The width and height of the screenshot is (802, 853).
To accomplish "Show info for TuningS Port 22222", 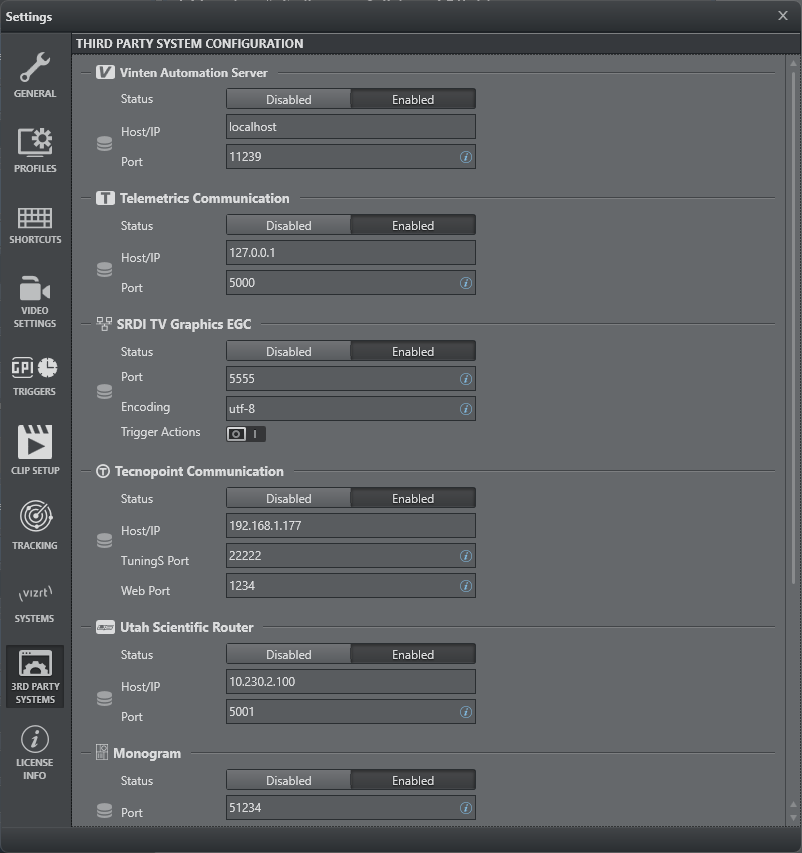I will (466, 556).
